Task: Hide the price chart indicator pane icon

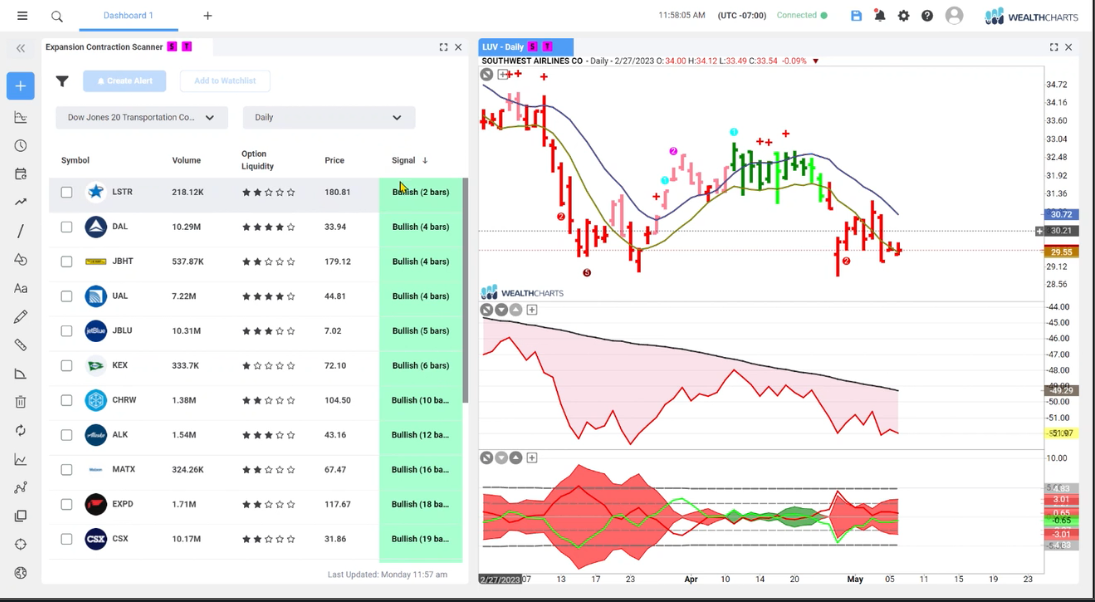Action: (487, 74)
